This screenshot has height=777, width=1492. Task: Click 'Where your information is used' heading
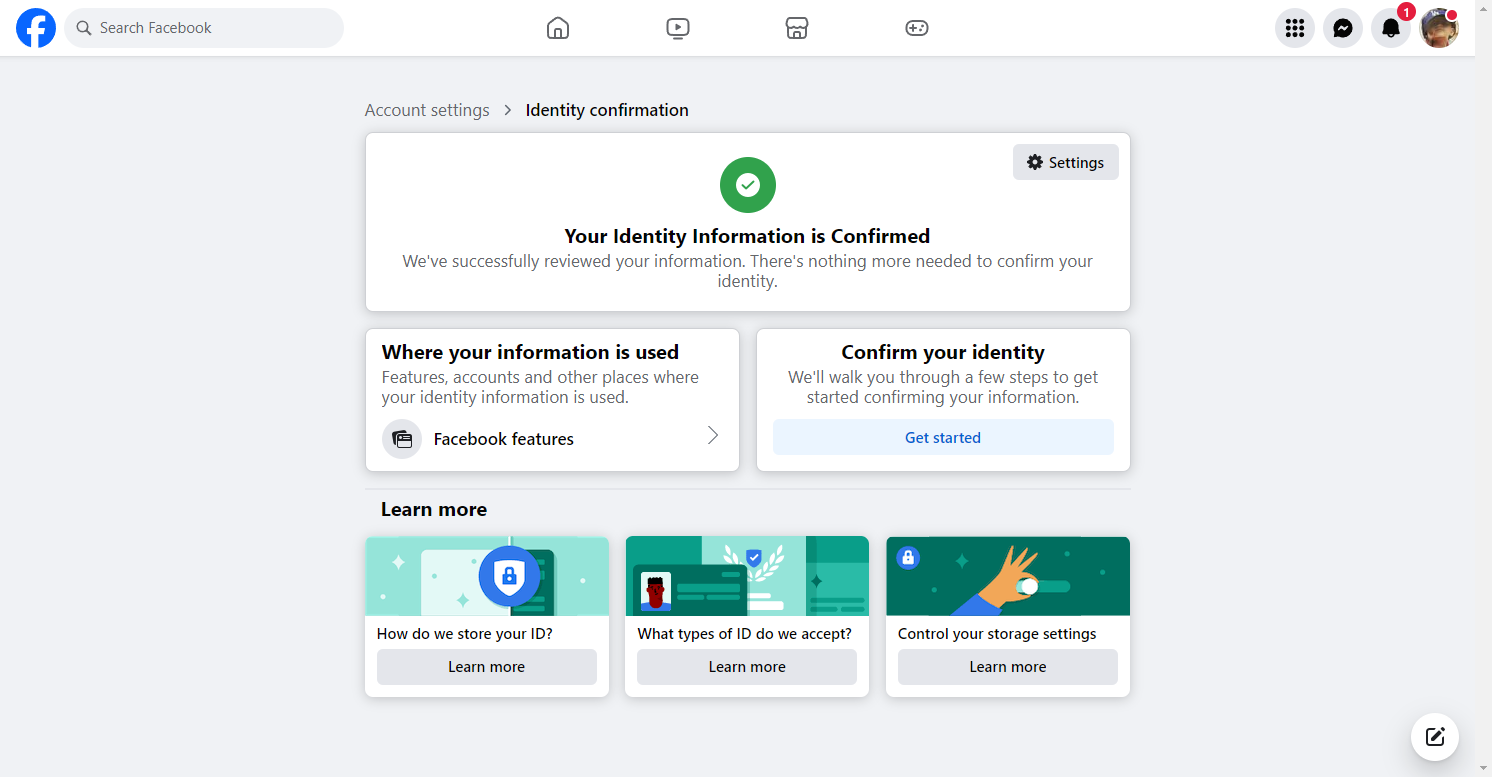click(530, 352)
